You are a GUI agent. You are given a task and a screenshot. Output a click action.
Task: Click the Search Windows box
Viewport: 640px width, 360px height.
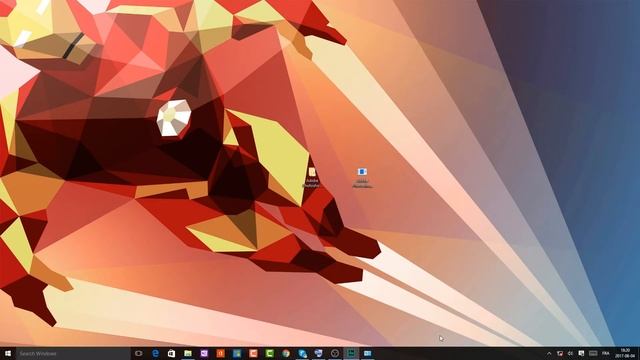[73, 353]
